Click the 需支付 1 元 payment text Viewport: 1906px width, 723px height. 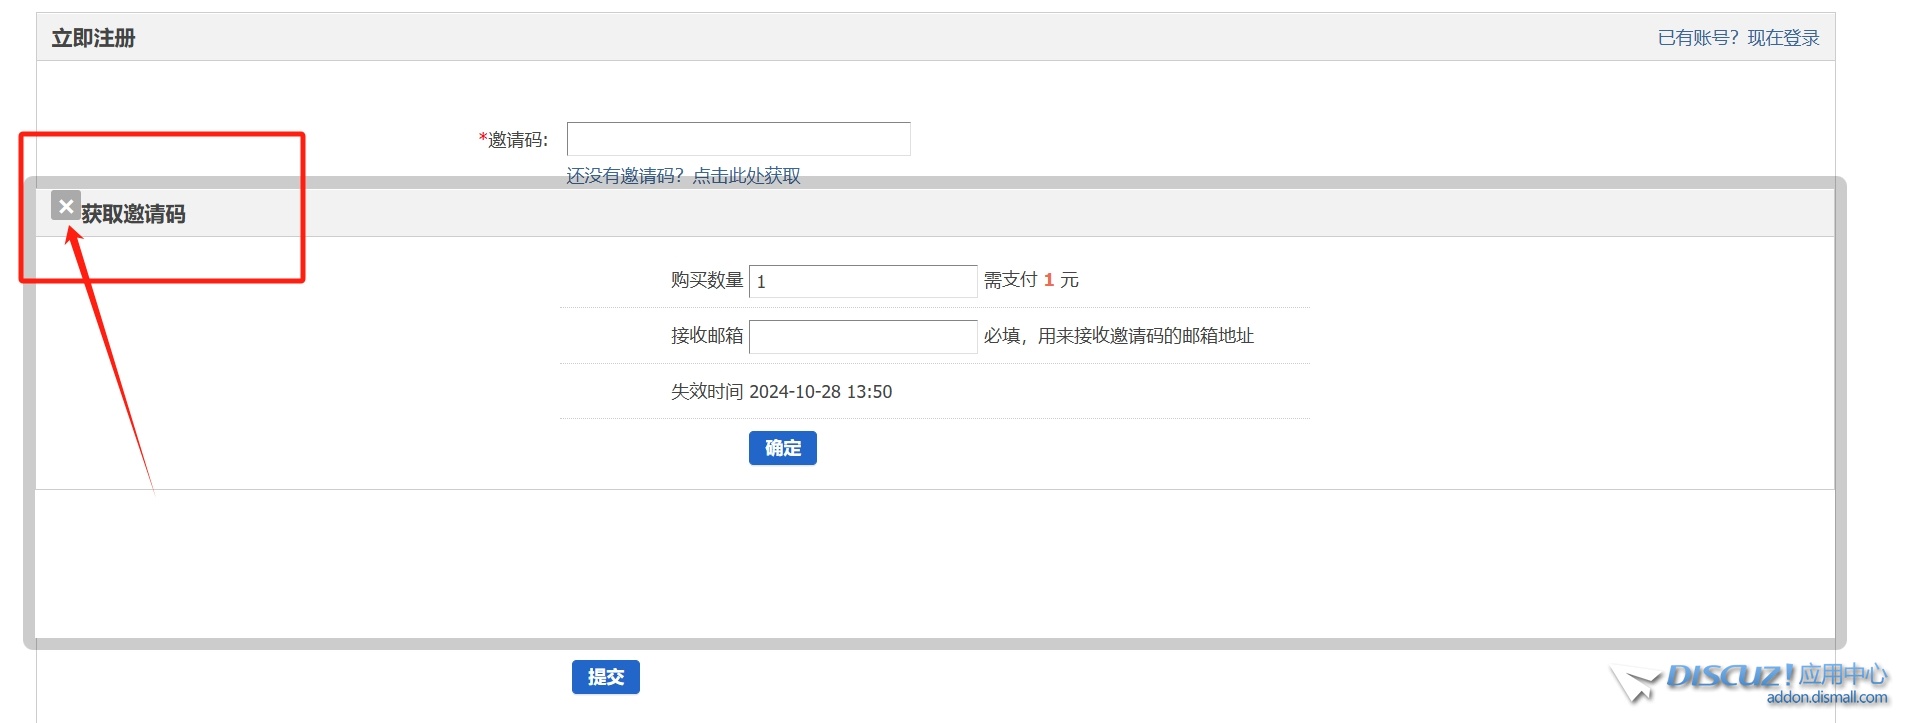(1031, 280)
